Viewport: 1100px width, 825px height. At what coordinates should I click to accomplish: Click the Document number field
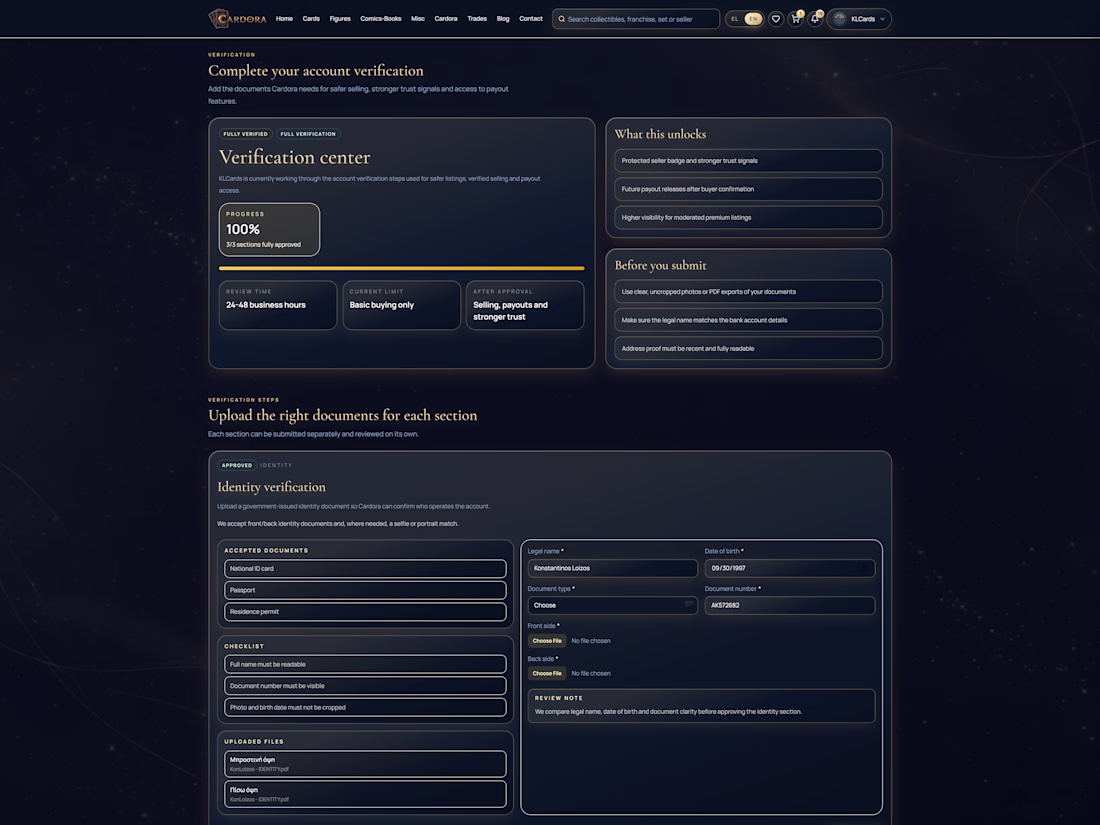click(x=789, y=605)
